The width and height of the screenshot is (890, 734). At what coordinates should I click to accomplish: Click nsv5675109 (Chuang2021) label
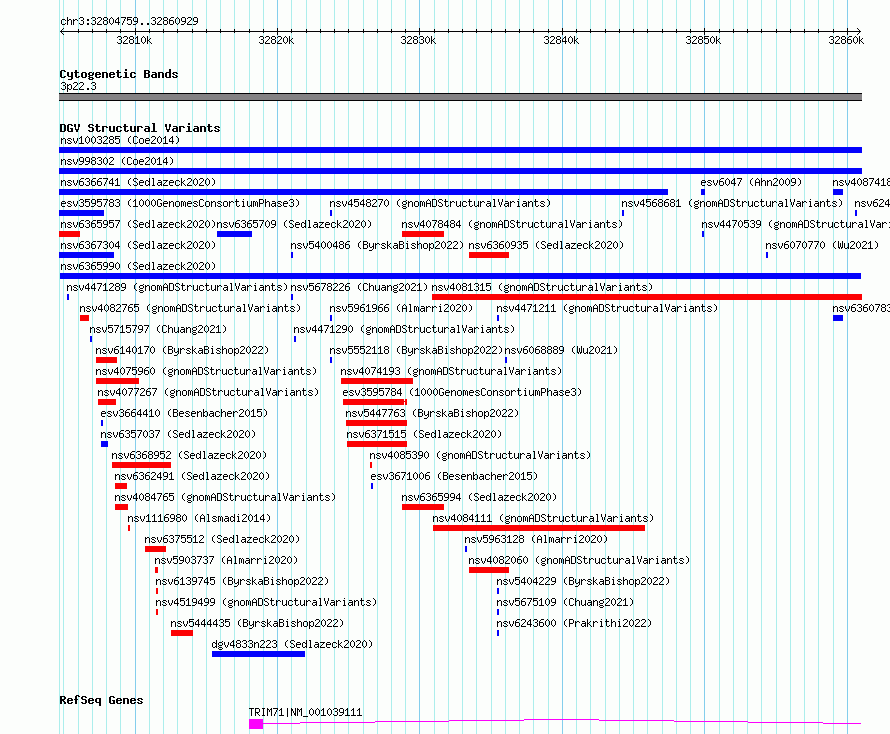pyautogui.click(x=565, y=602)
